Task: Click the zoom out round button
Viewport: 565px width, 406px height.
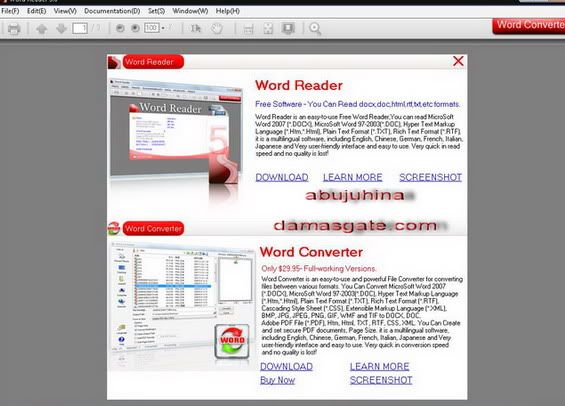Action: tap(120, 28)
